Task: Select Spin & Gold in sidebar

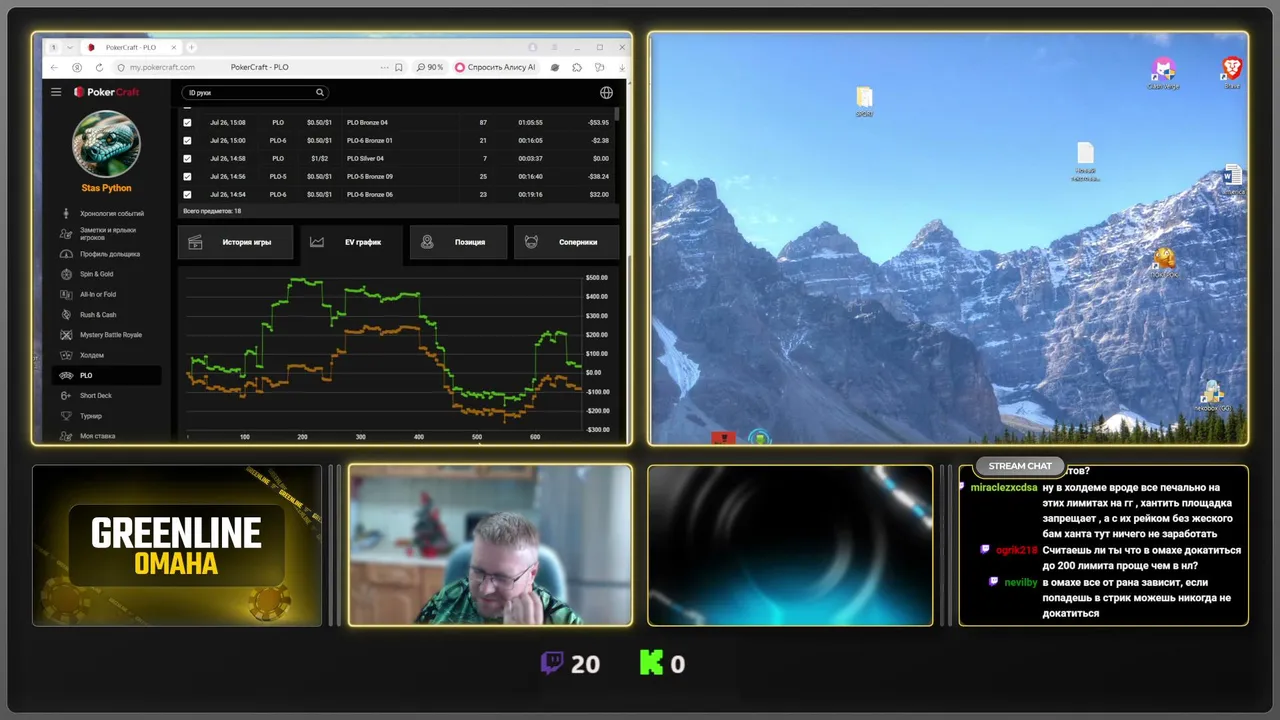Action: (x=106, y=274)
